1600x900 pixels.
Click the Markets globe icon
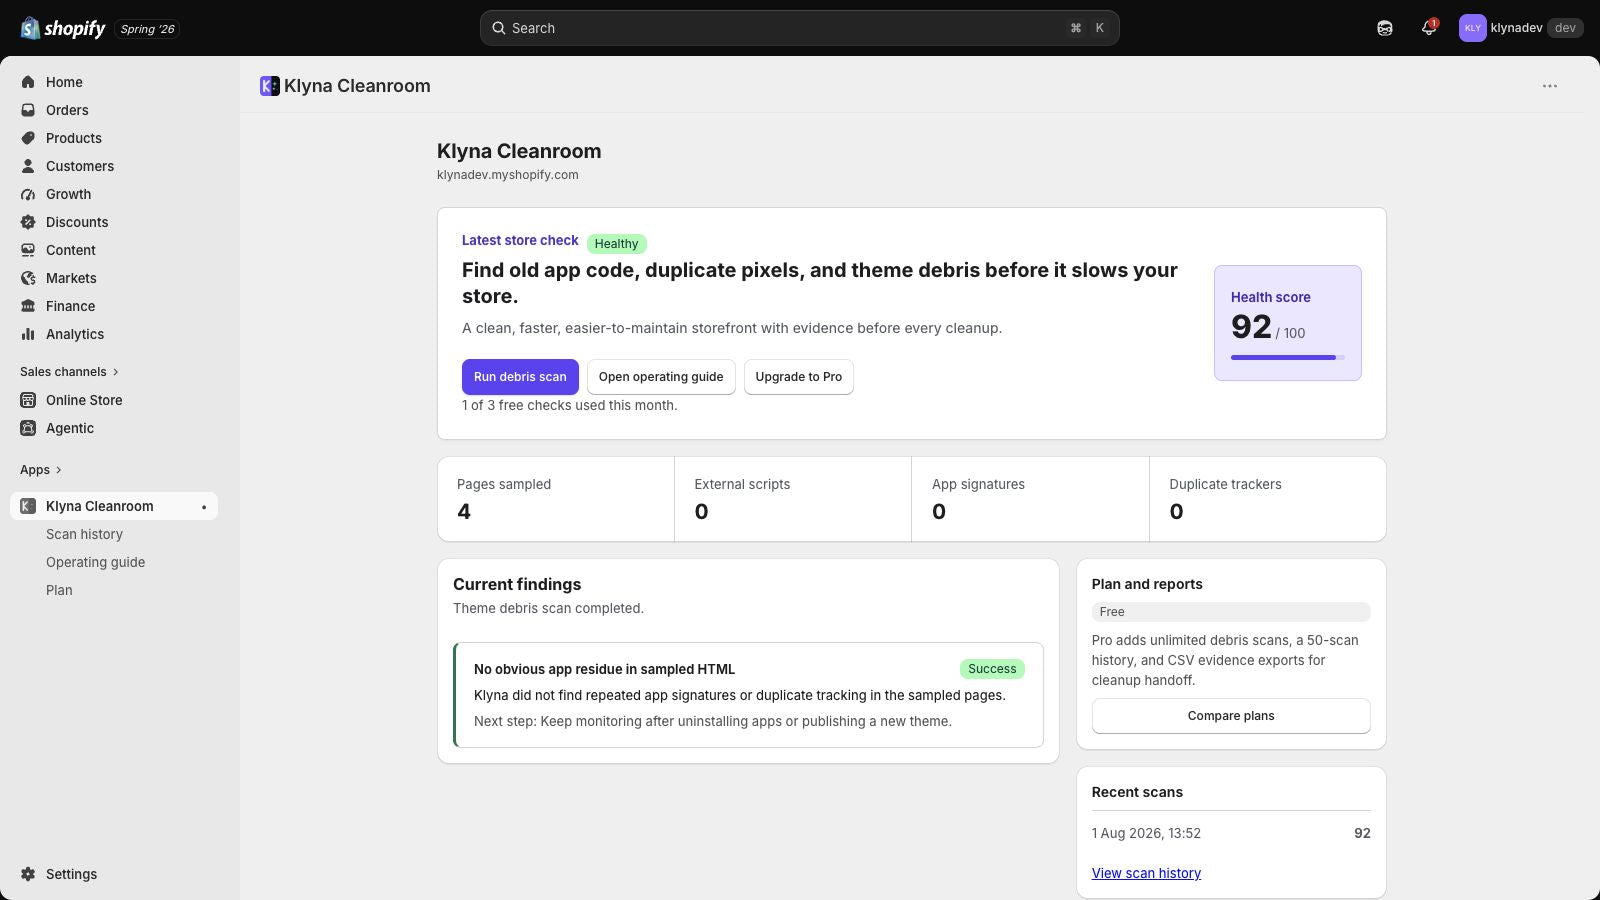point(28,278)
